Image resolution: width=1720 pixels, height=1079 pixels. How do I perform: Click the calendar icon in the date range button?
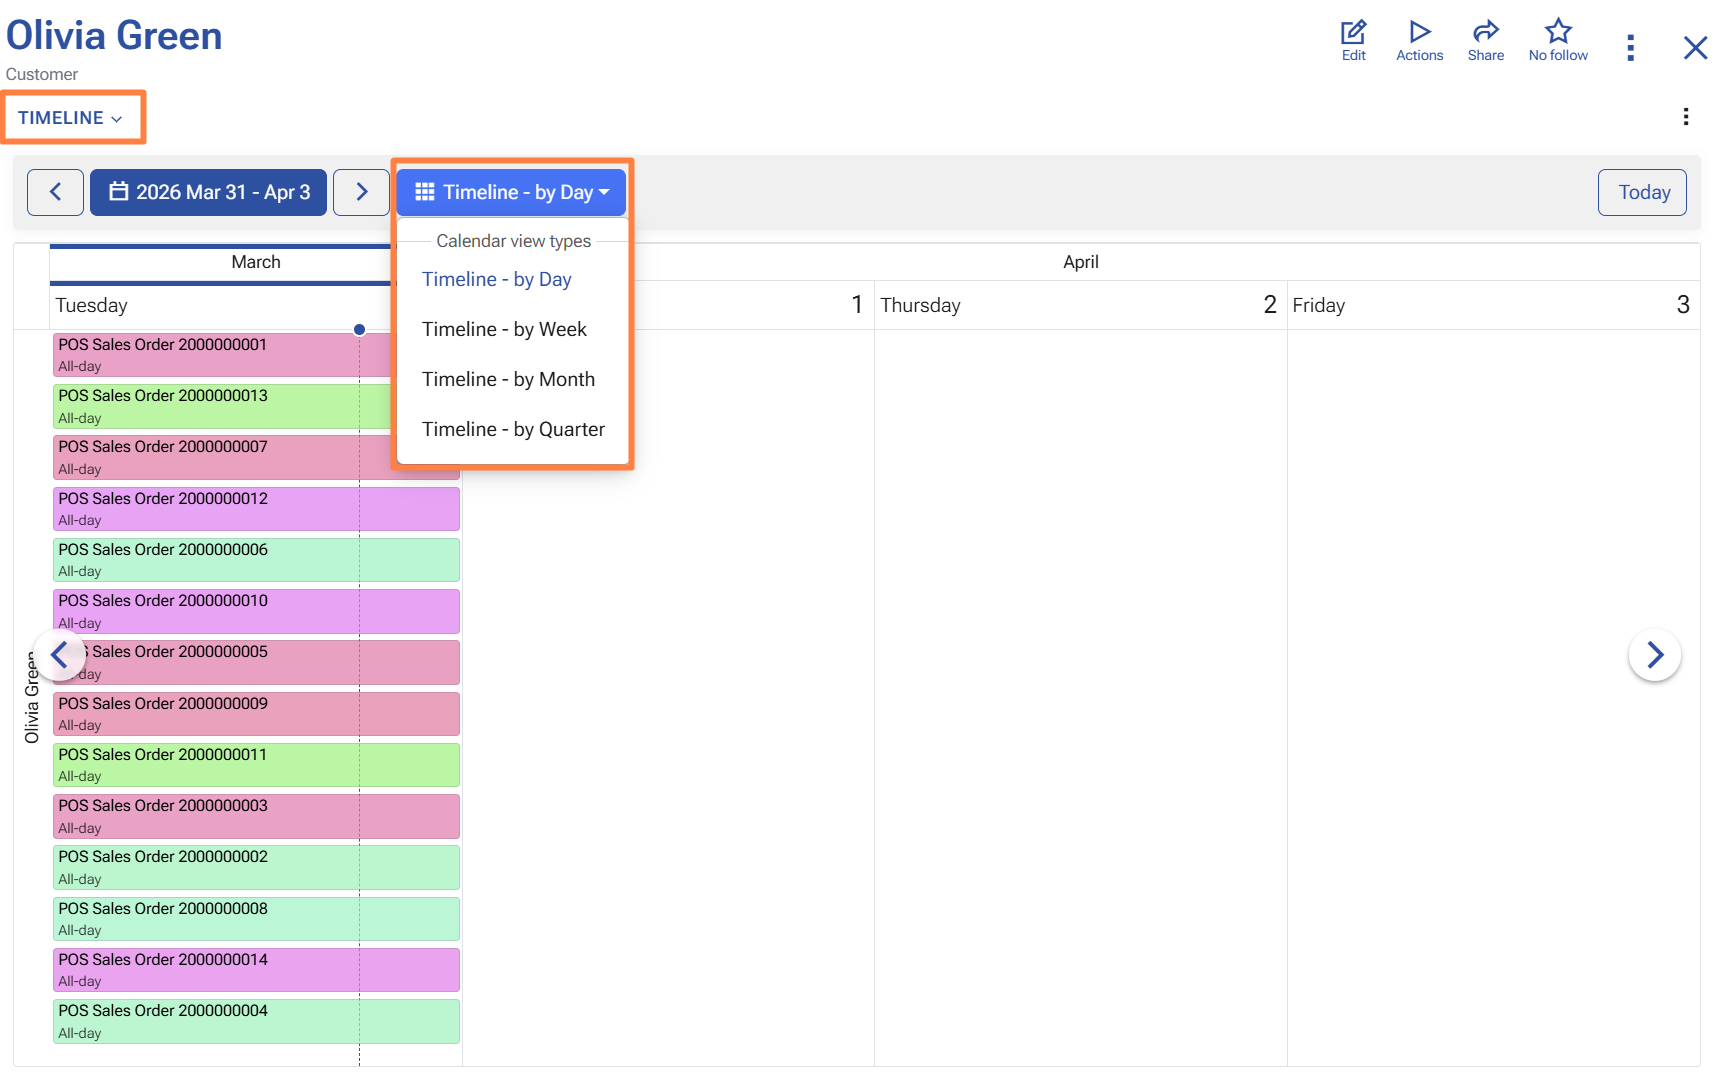click(117, 192)
